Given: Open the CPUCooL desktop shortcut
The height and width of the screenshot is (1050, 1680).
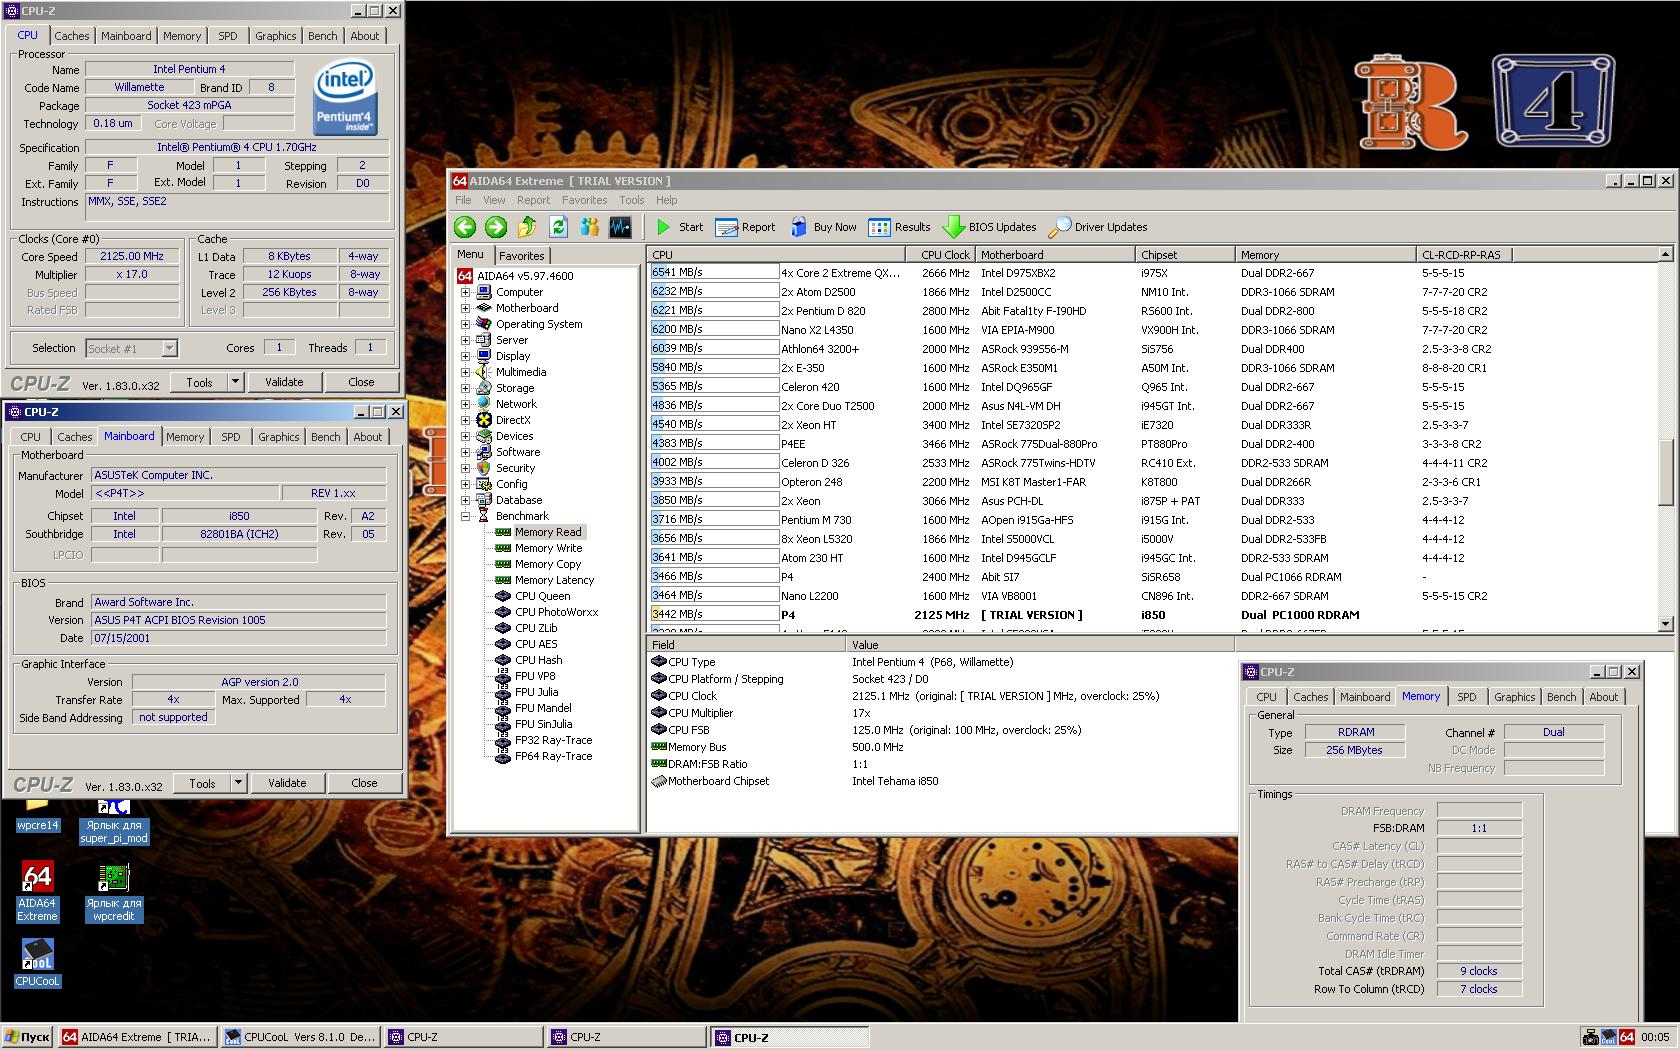Looking at the screenshot, I should pyautogui.click(x=37, y=962).
